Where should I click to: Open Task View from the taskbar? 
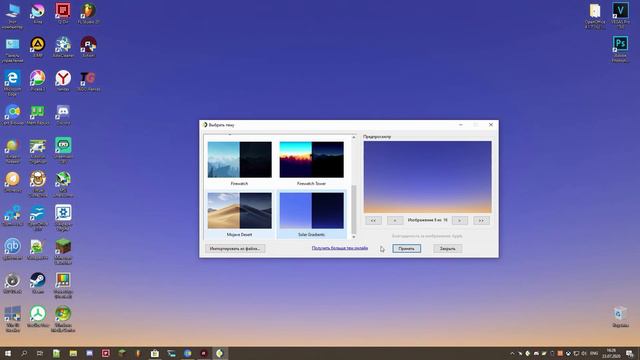tap(40, 353)
